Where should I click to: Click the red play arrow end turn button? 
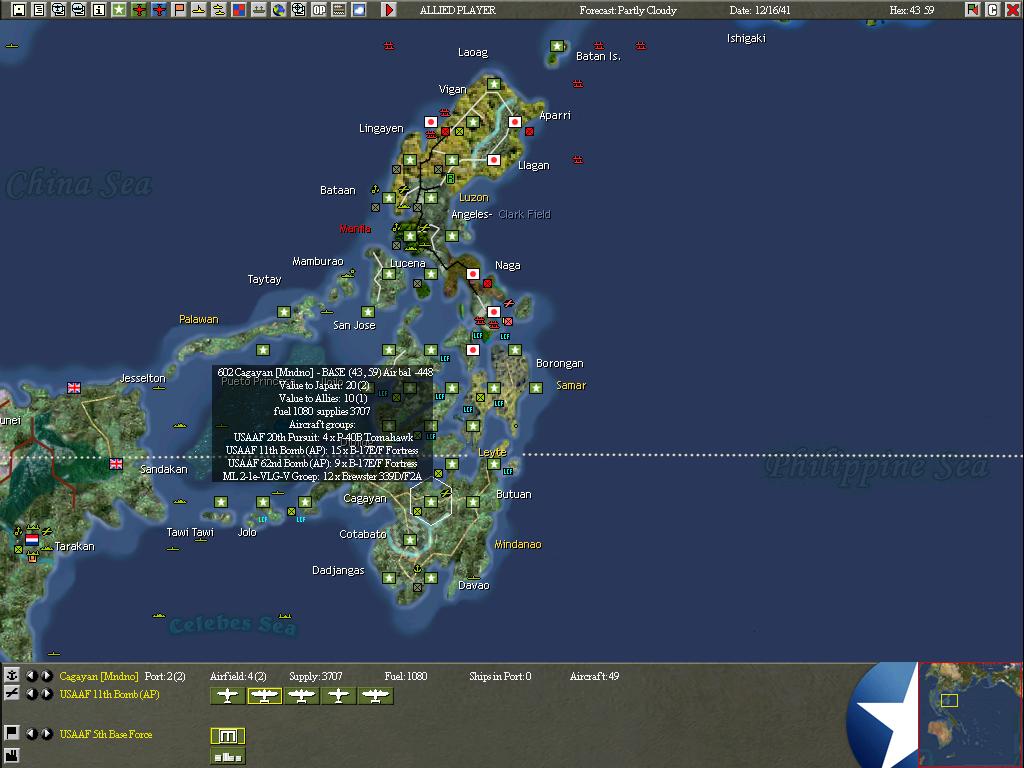(x=389, y=10)
